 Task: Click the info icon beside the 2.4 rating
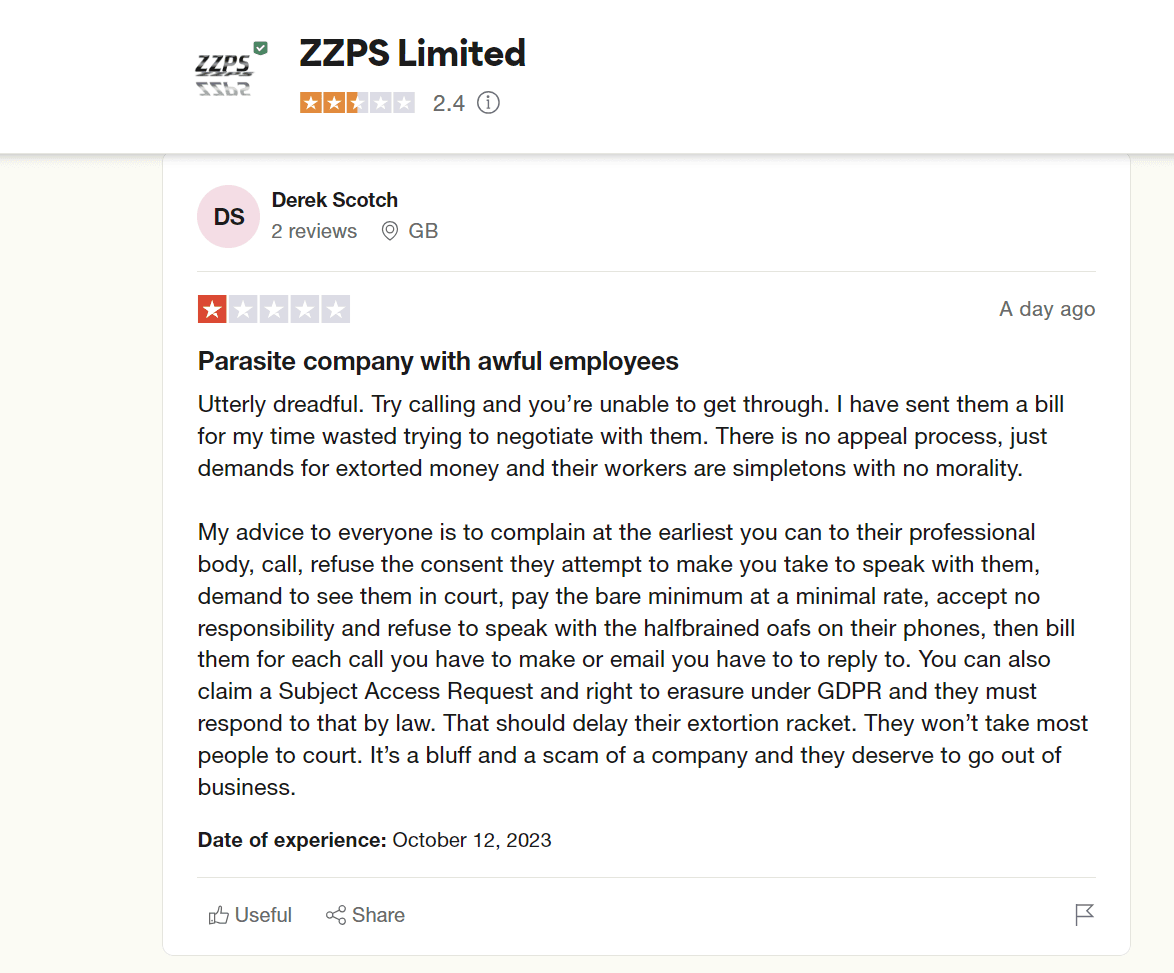(x=488, y=103)
